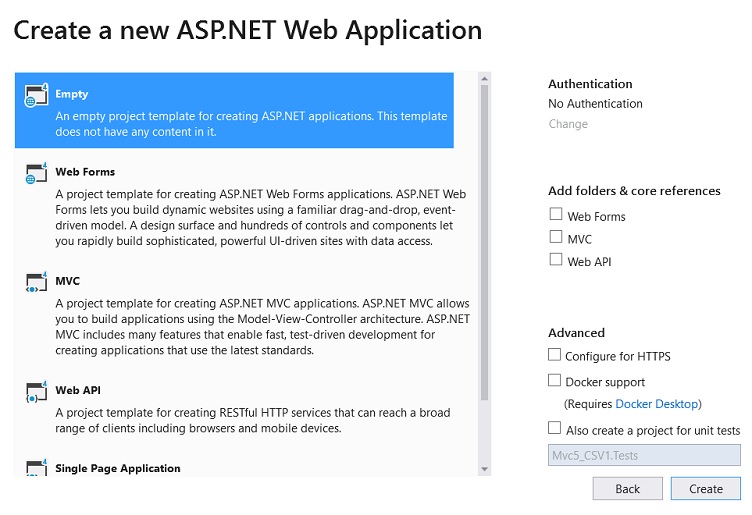
Task: Click the Web Forms template description paragraph
Action: click(x=260, y=217)
